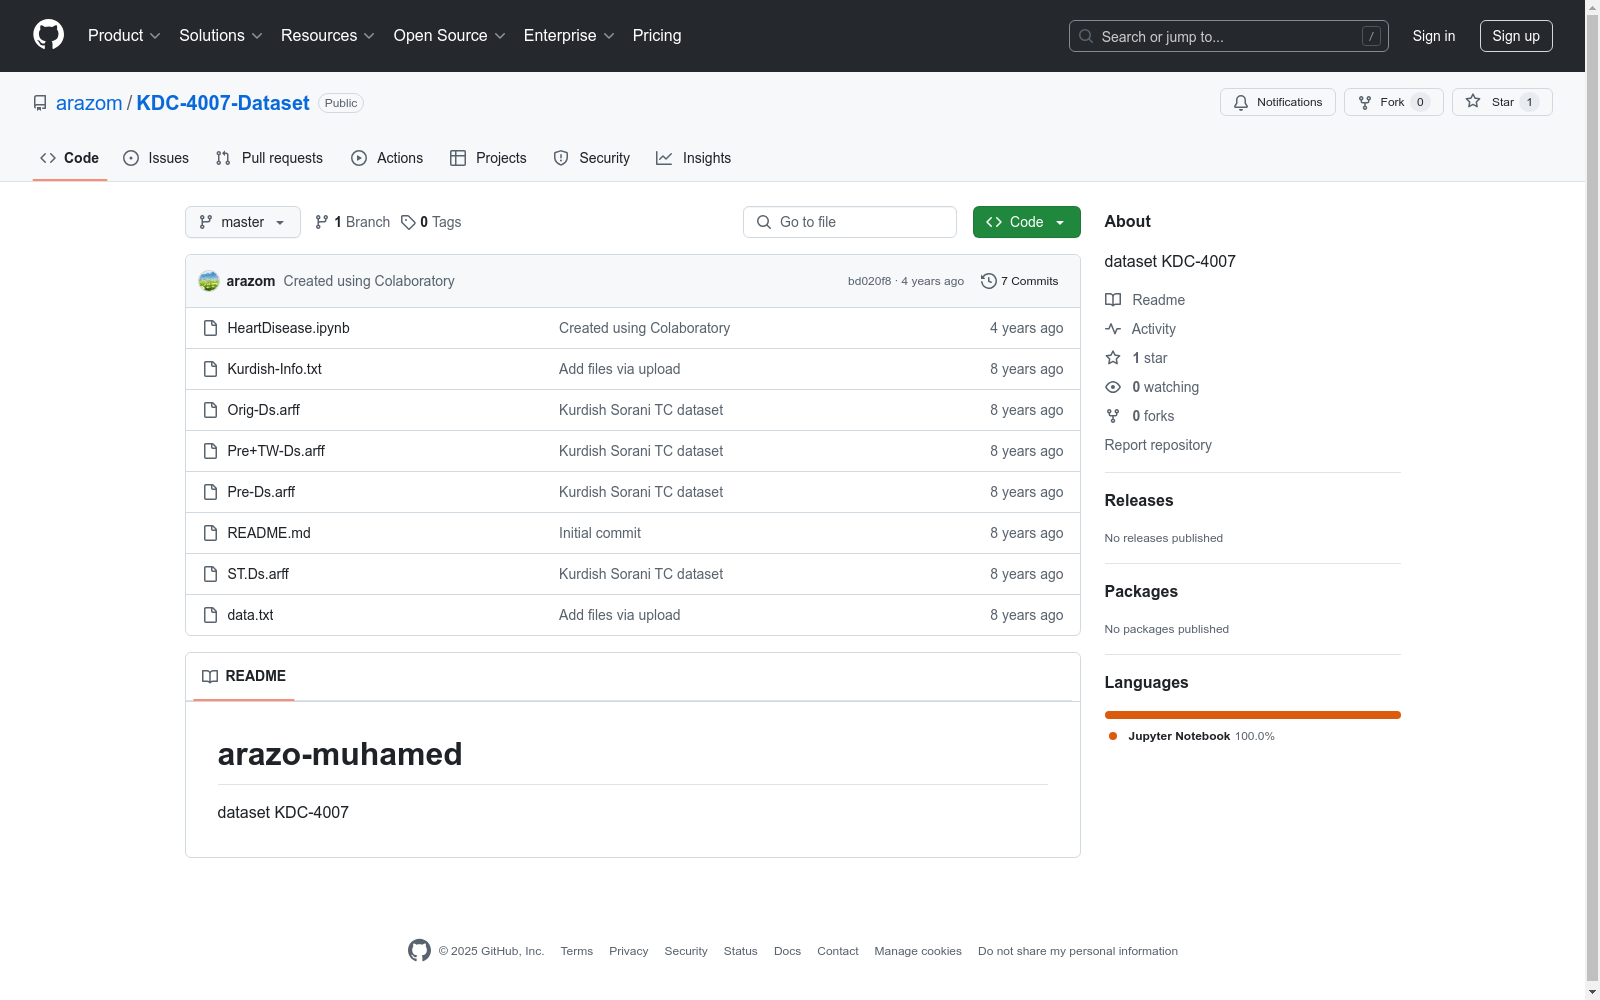Open Manage cookies in the footer
This screenshot has width=1600, height=1000.
tap(918, 951)
